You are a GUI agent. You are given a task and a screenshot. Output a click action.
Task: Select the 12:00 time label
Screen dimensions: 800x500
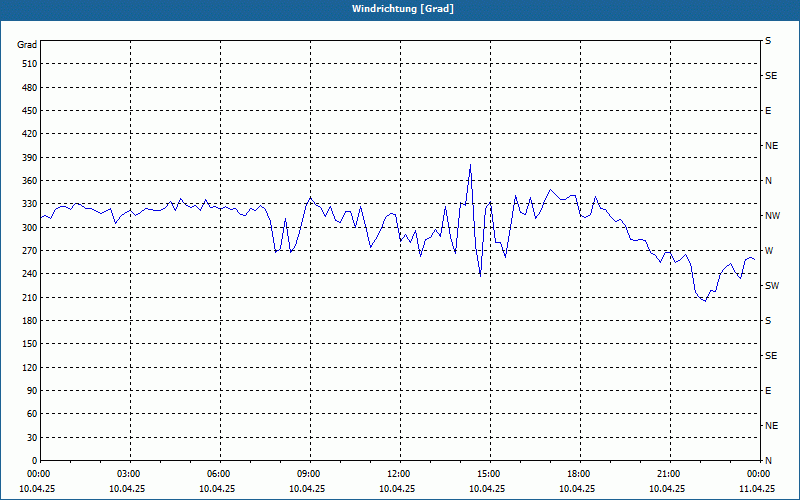coord(398,474)
